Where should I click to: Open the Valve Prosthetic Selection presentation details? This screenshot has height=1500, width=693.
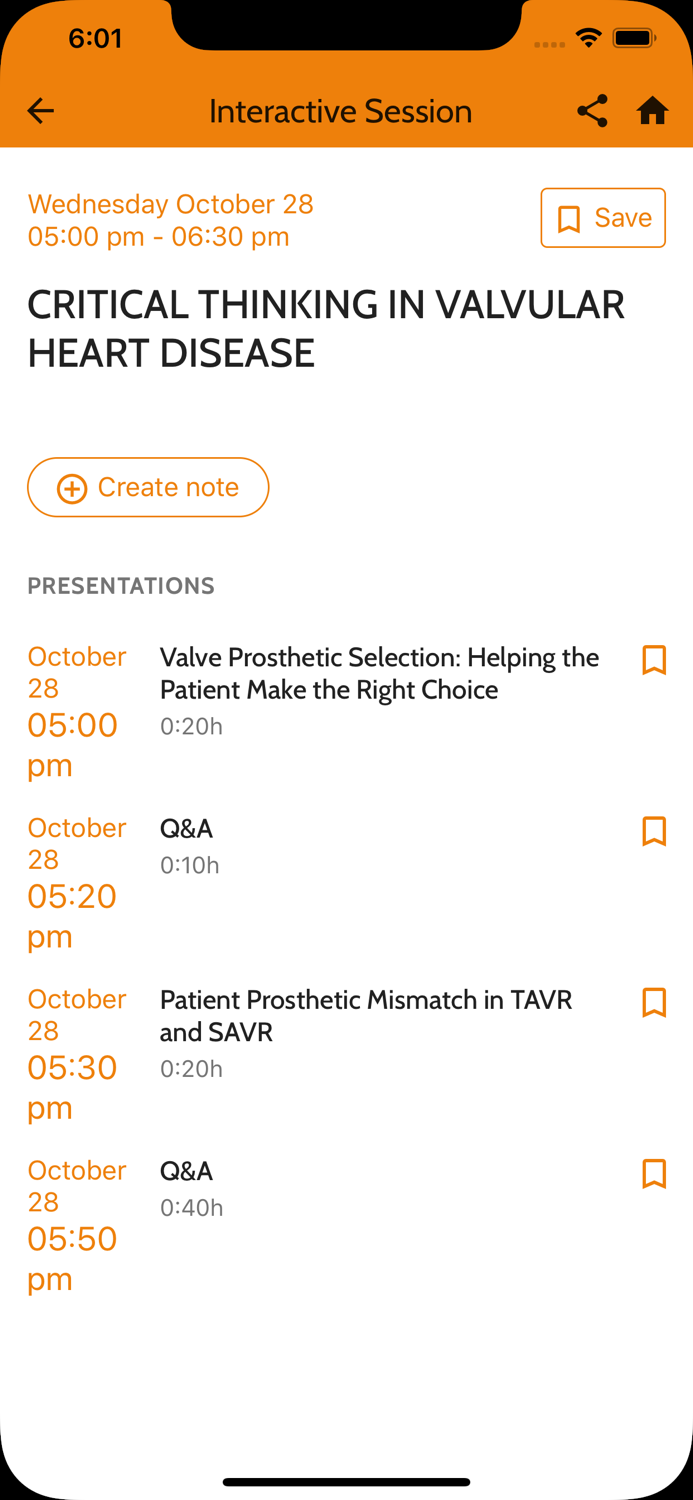[379, 673]
